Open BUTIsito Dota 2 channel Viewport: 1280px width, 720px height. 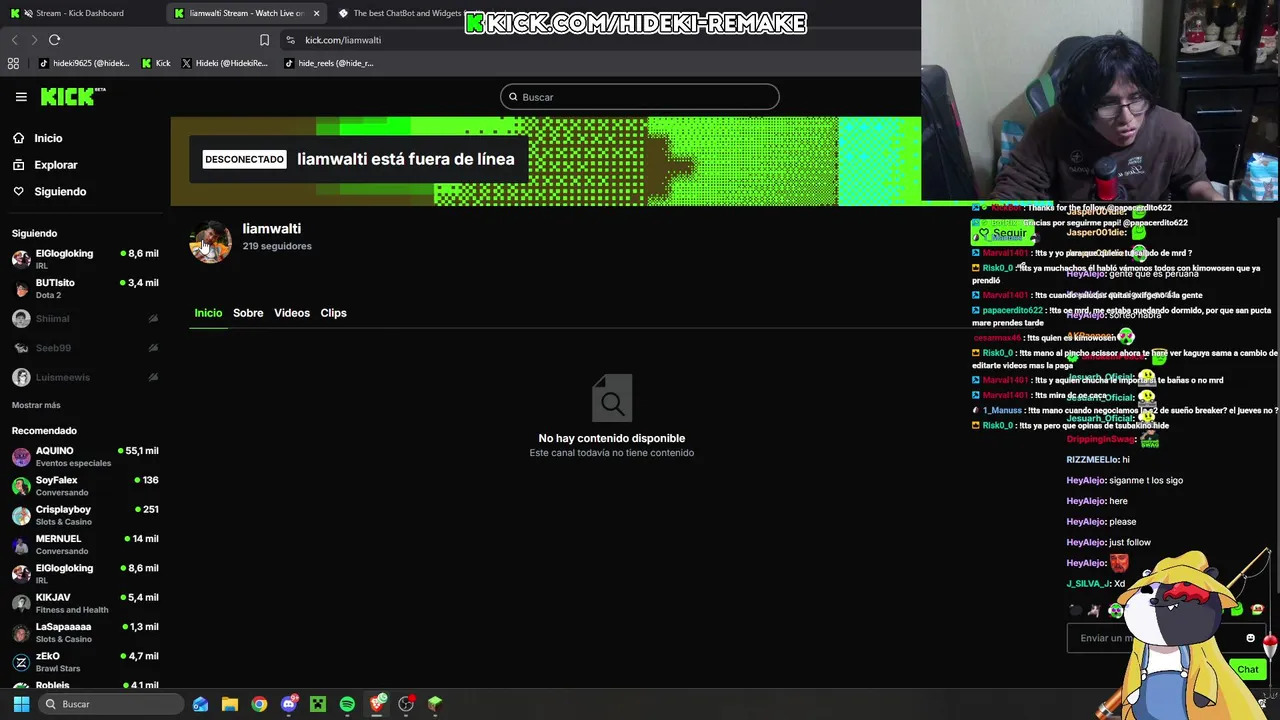pyautogui.click(x=85, y=288)
